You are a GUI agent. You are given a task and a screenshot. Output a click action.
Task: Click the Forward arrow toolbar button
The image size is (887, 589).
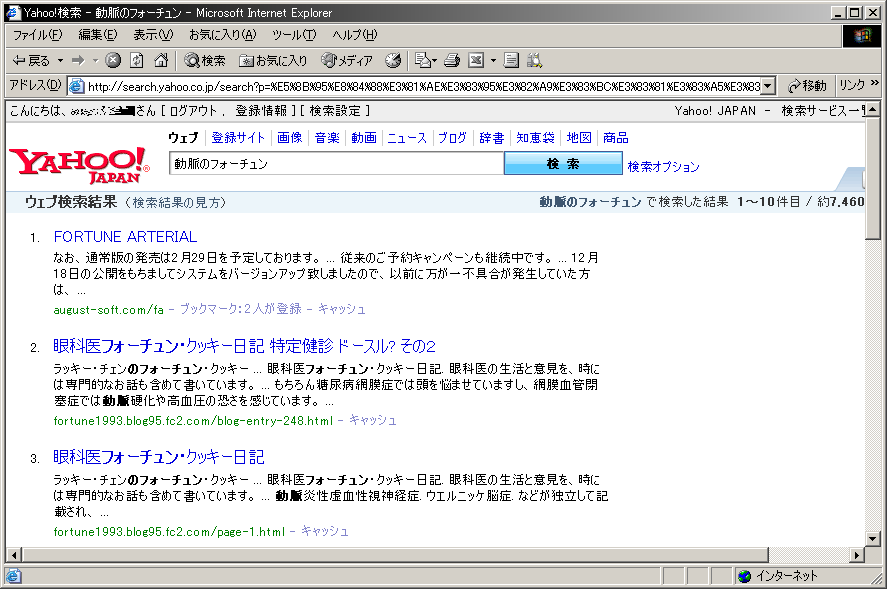click(78, 60)
